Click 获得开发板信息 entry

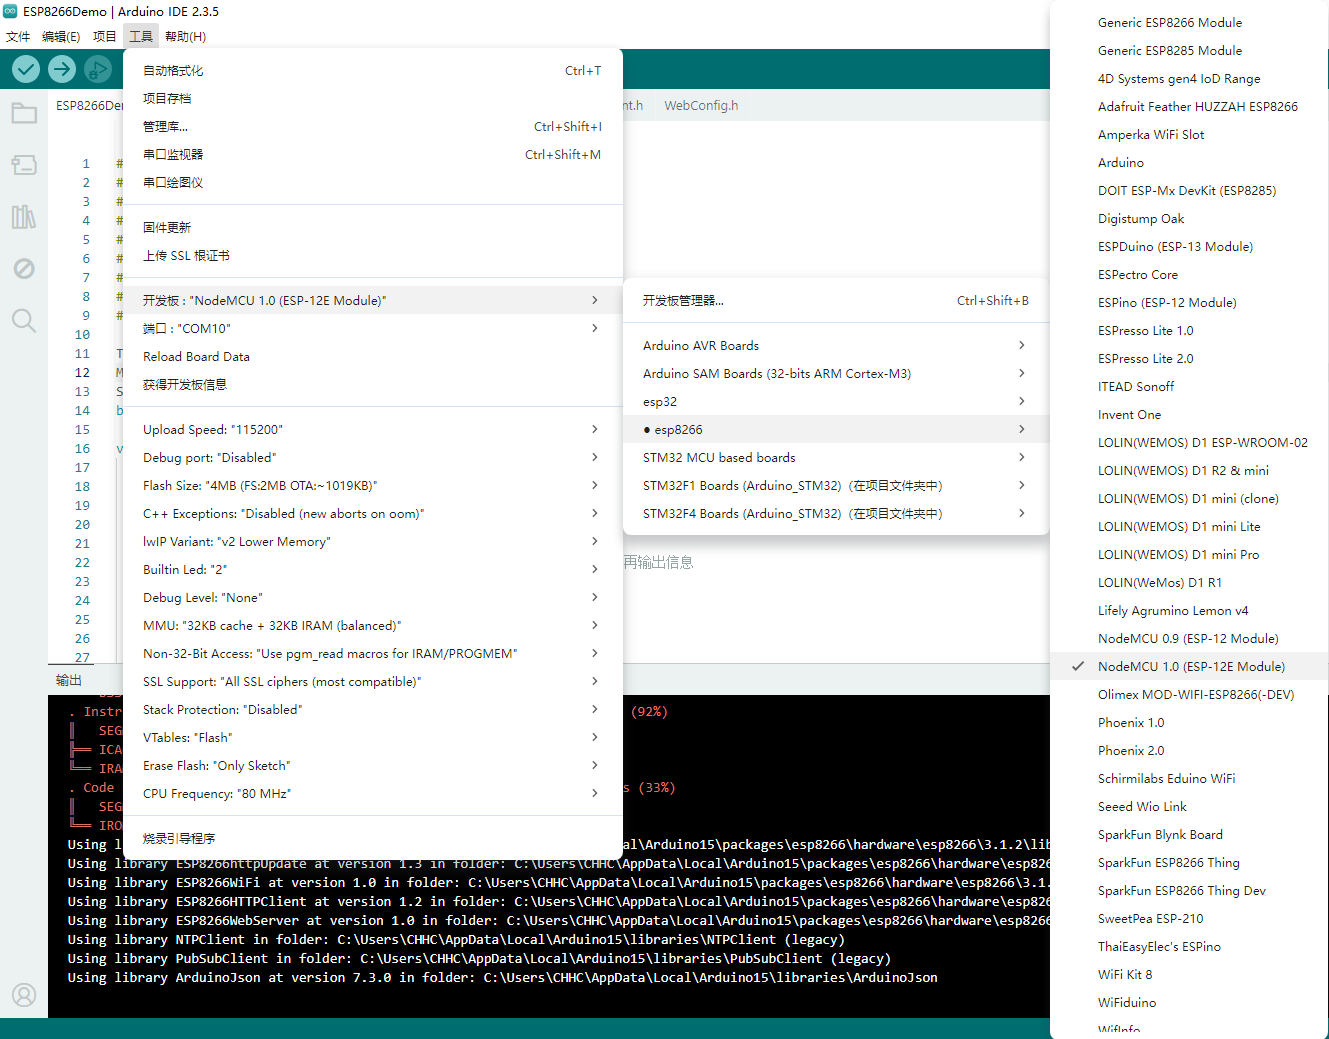[x=372, y=384]
